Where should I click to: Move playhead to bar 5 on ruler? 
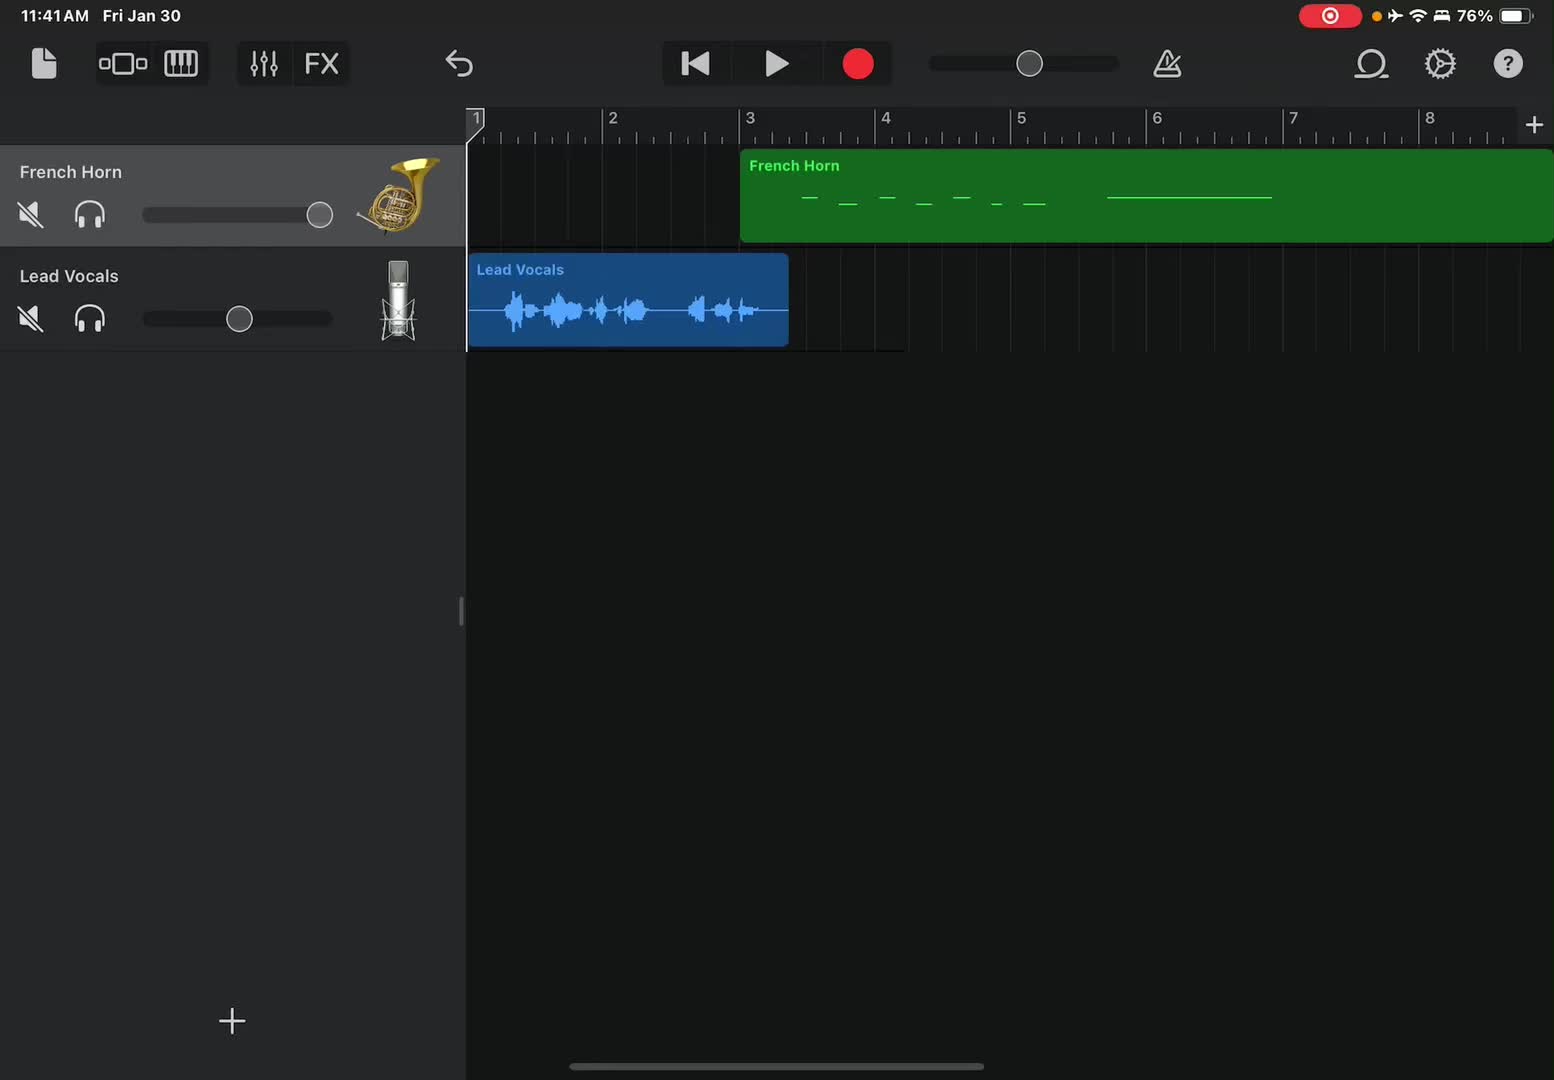1021,118
